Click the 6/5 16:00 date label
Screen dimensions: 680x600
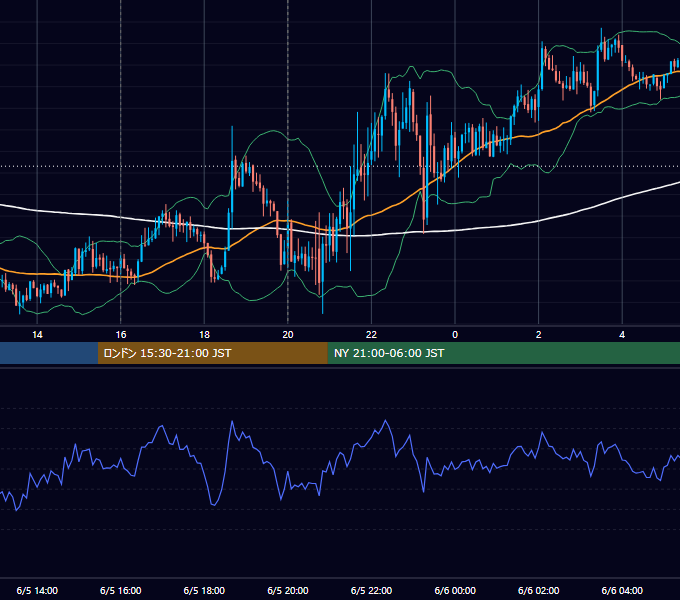pos(121,590)
